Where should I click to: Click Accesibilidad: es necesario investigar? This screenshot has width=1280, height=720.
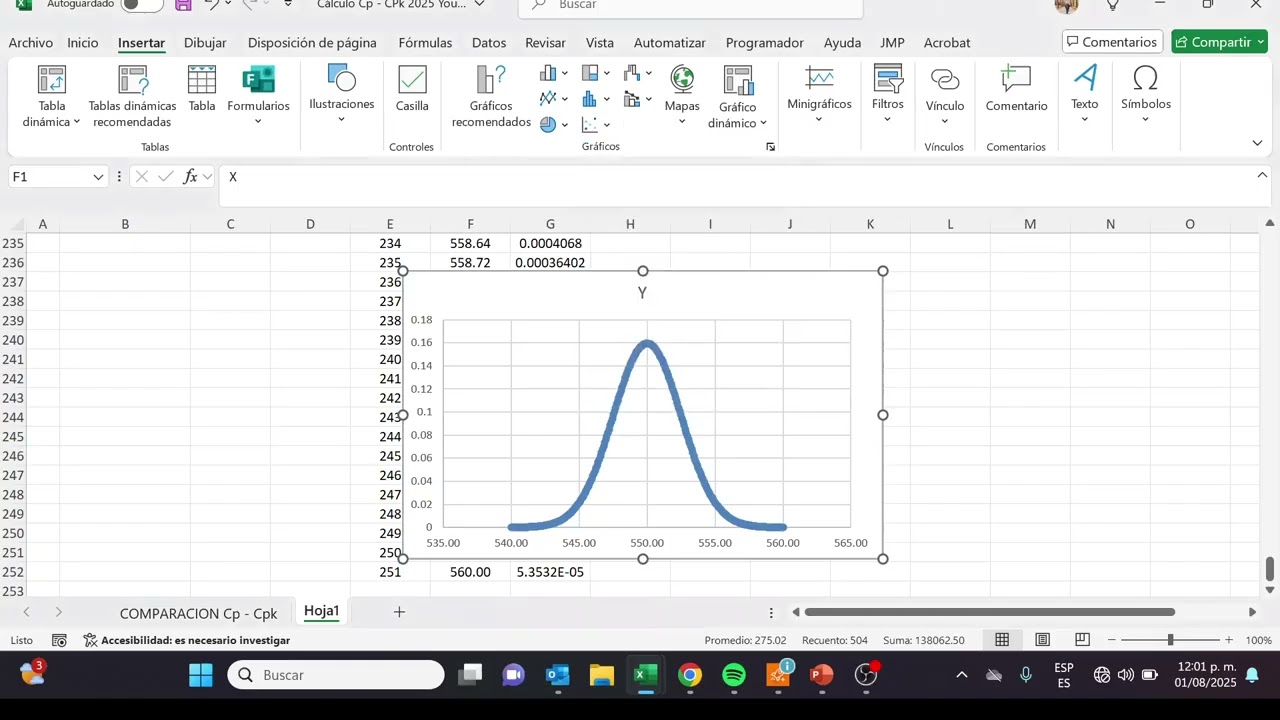187,640
